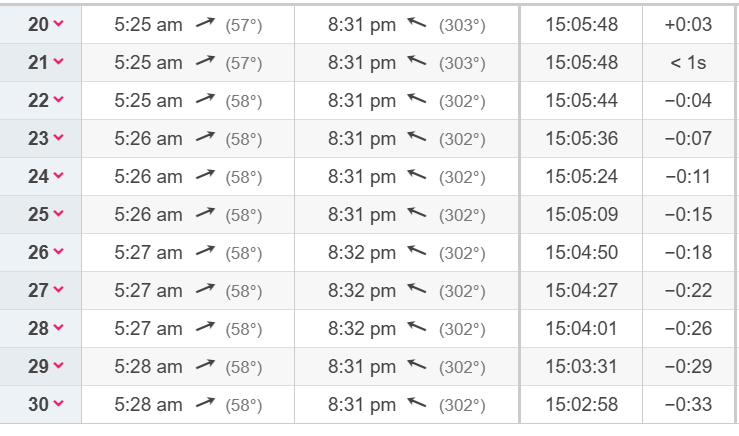Click sunrise arrow icon on day 28
739x436 pixels.
pos(205,326)
